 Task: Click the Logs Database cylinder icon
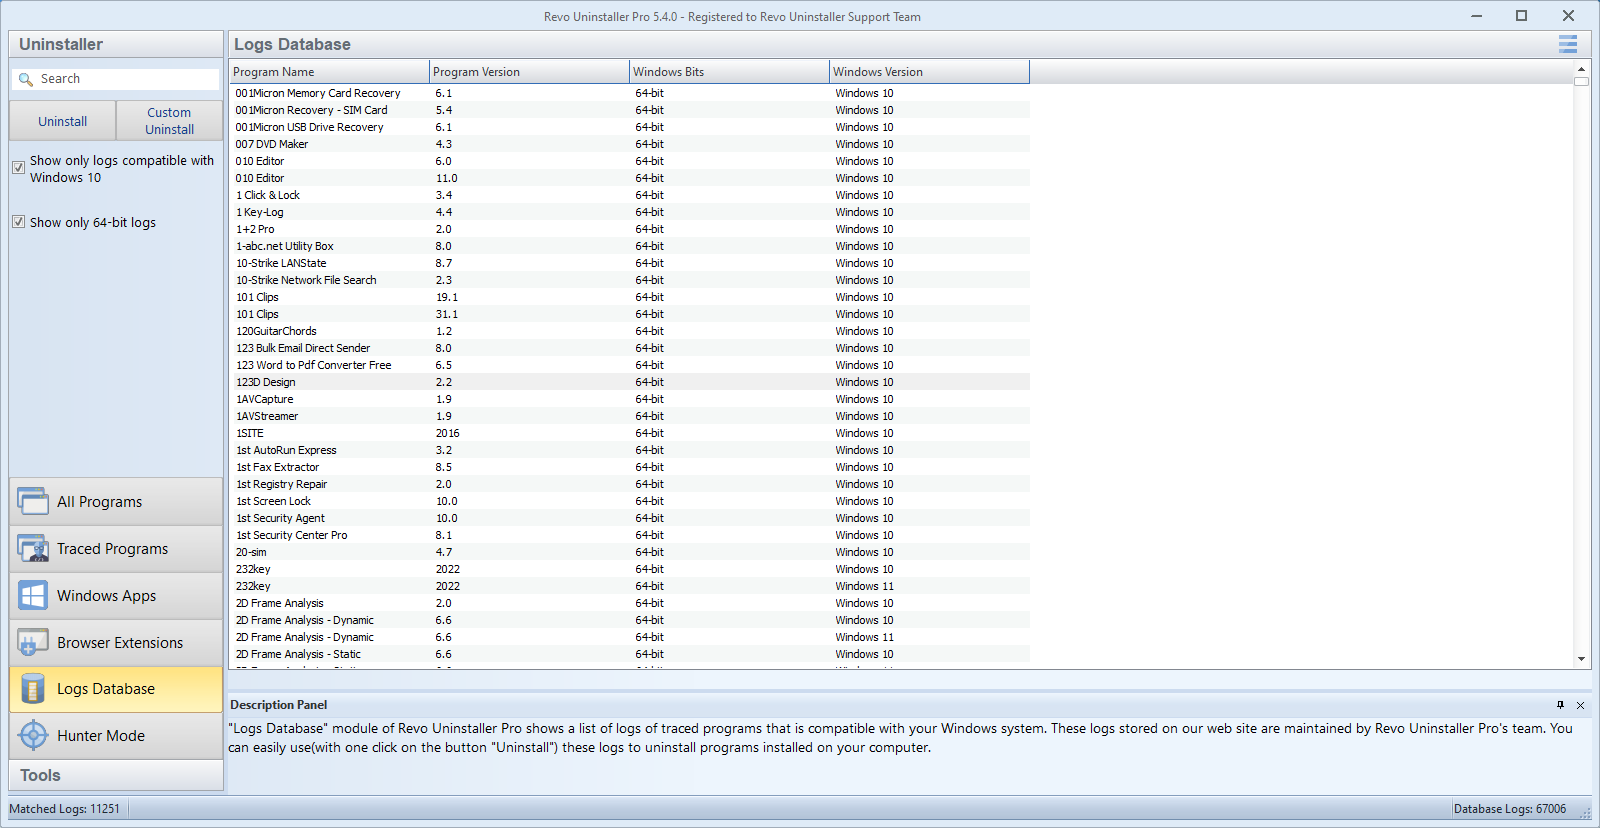coord(33,689)
